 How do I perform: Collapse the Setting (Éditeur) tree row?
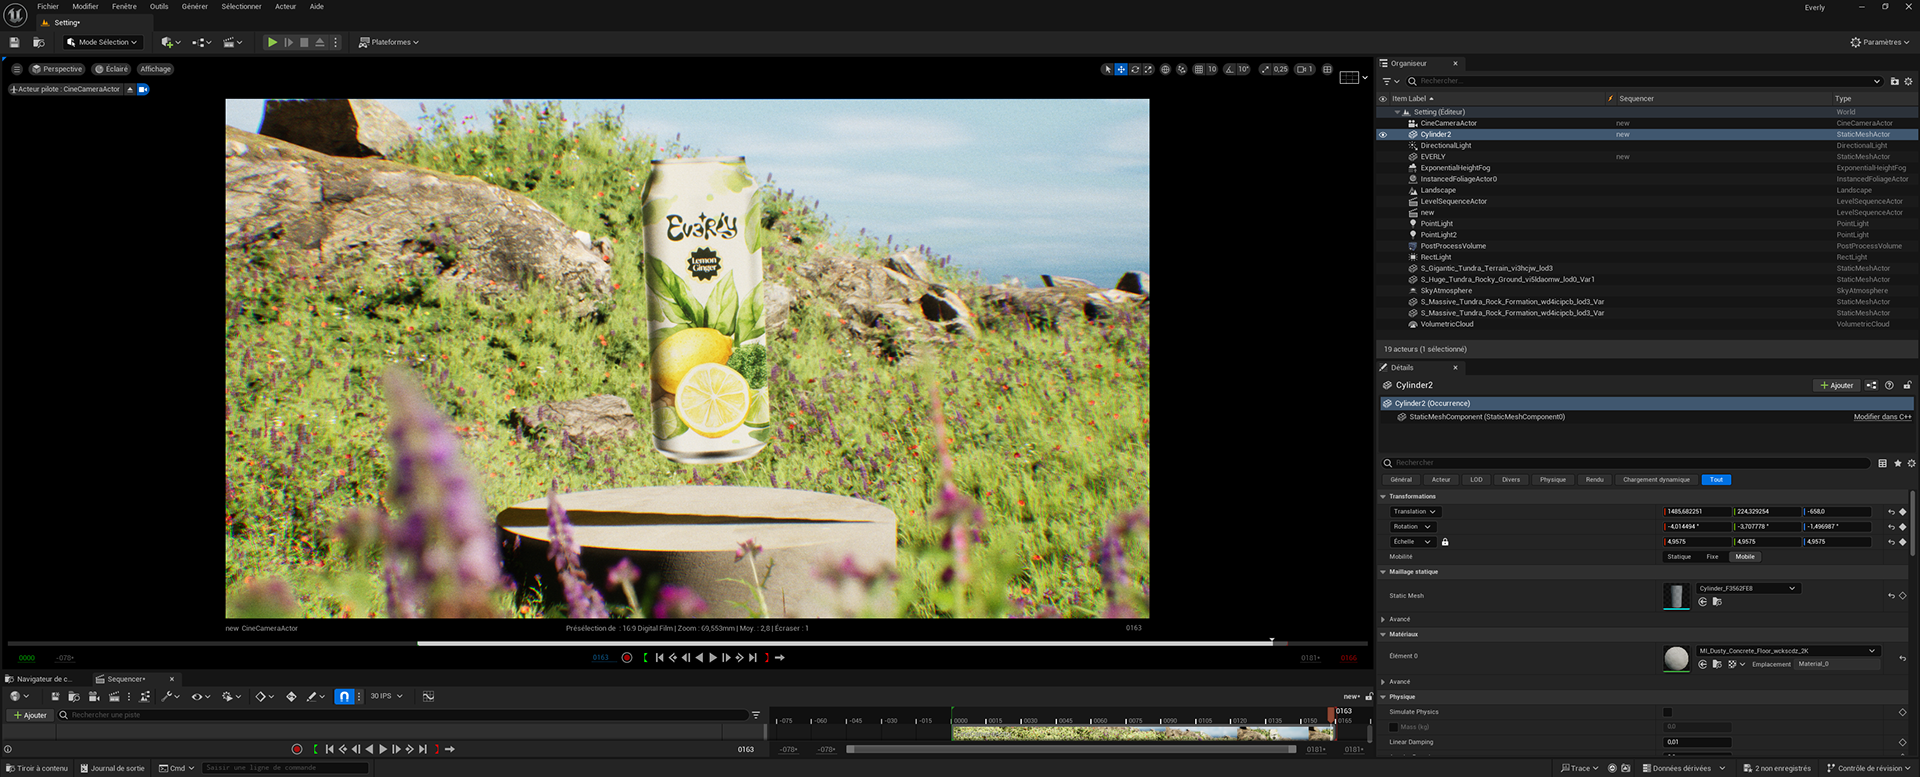coord(1397,112)
